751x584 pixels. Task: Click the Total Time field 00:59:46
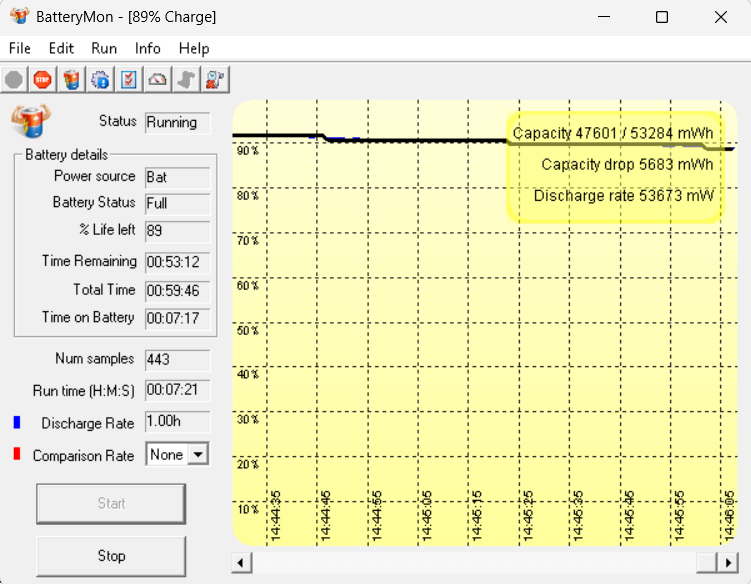click(x=178, y=291)
